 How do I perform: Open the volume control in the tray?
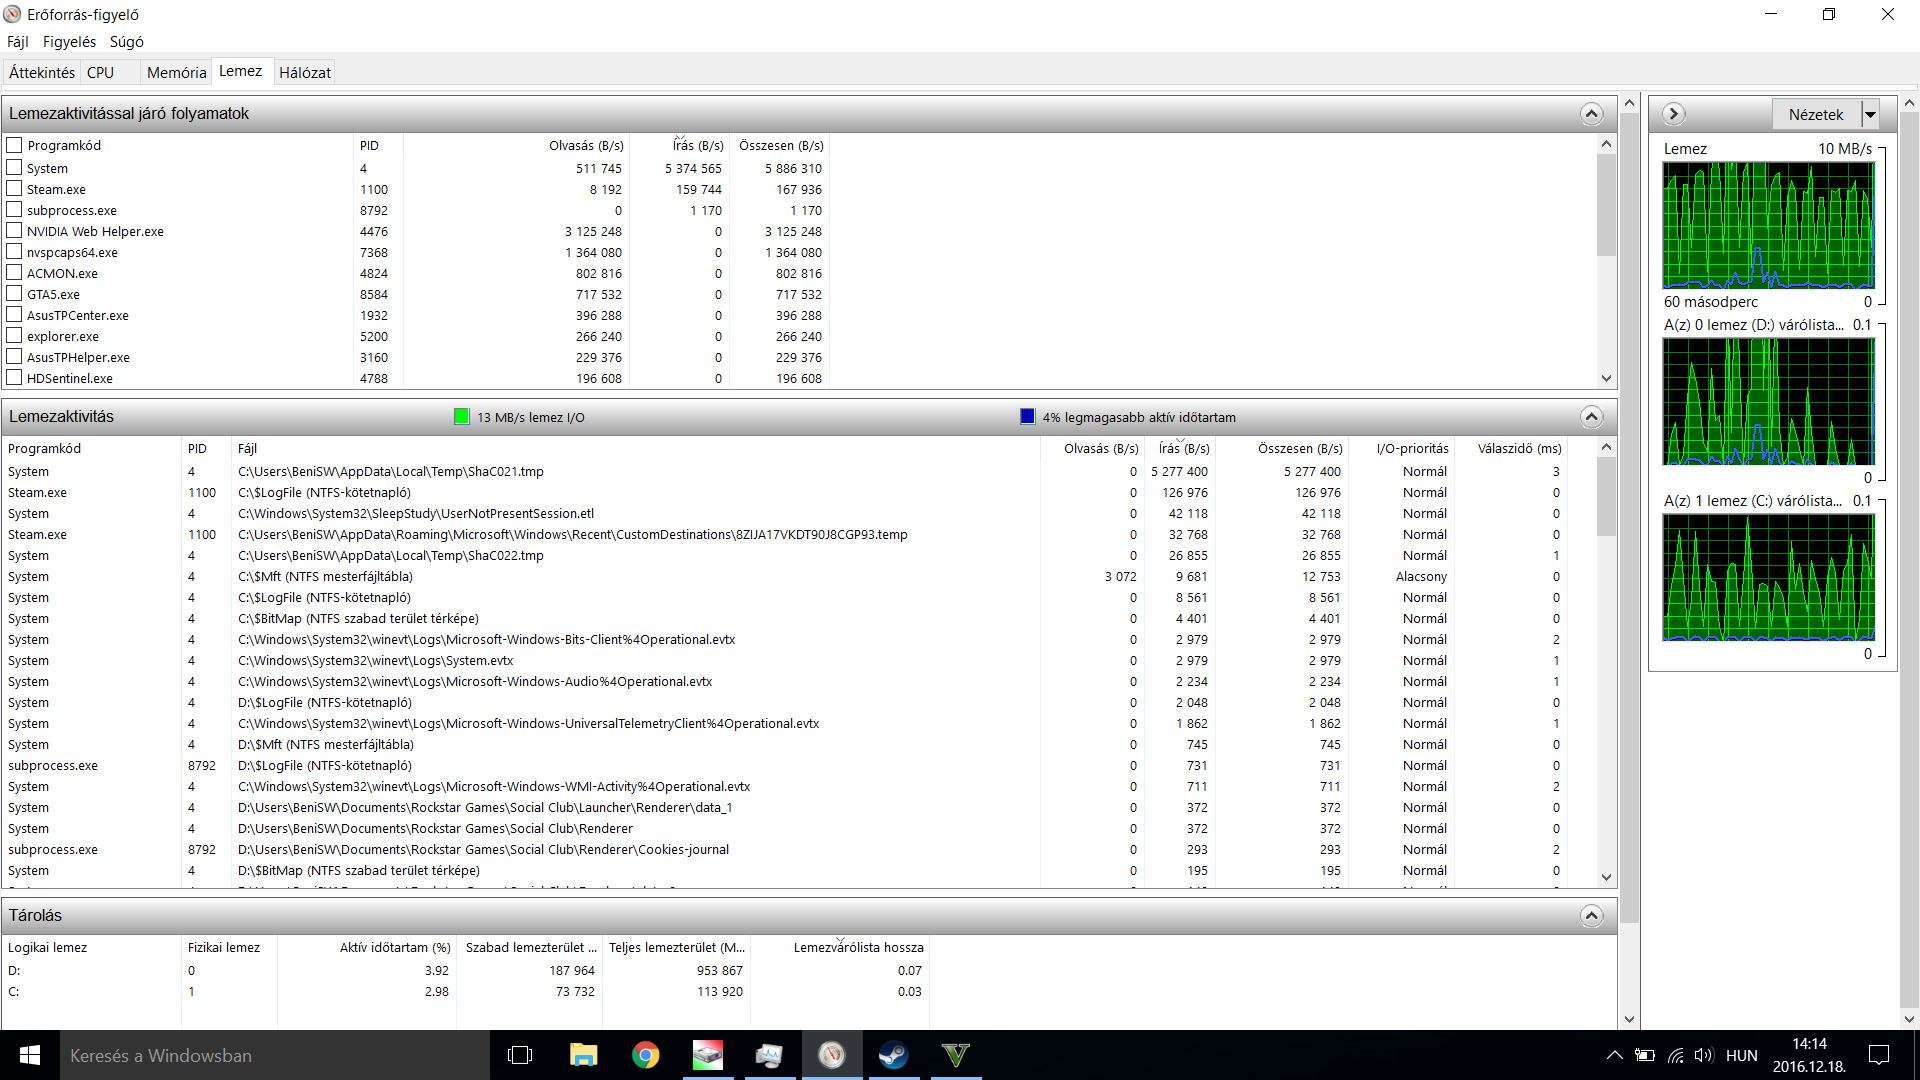tap(1704, 1055)
